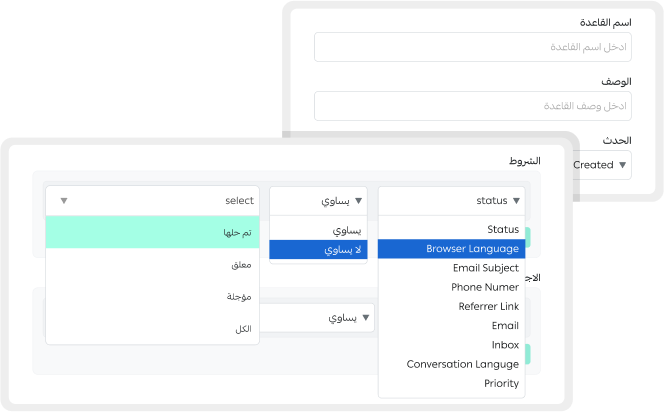Image resolution: width=664 pixels, height=412 pixels.
Task: Choose the تم حلها status value
Action: 152,232
